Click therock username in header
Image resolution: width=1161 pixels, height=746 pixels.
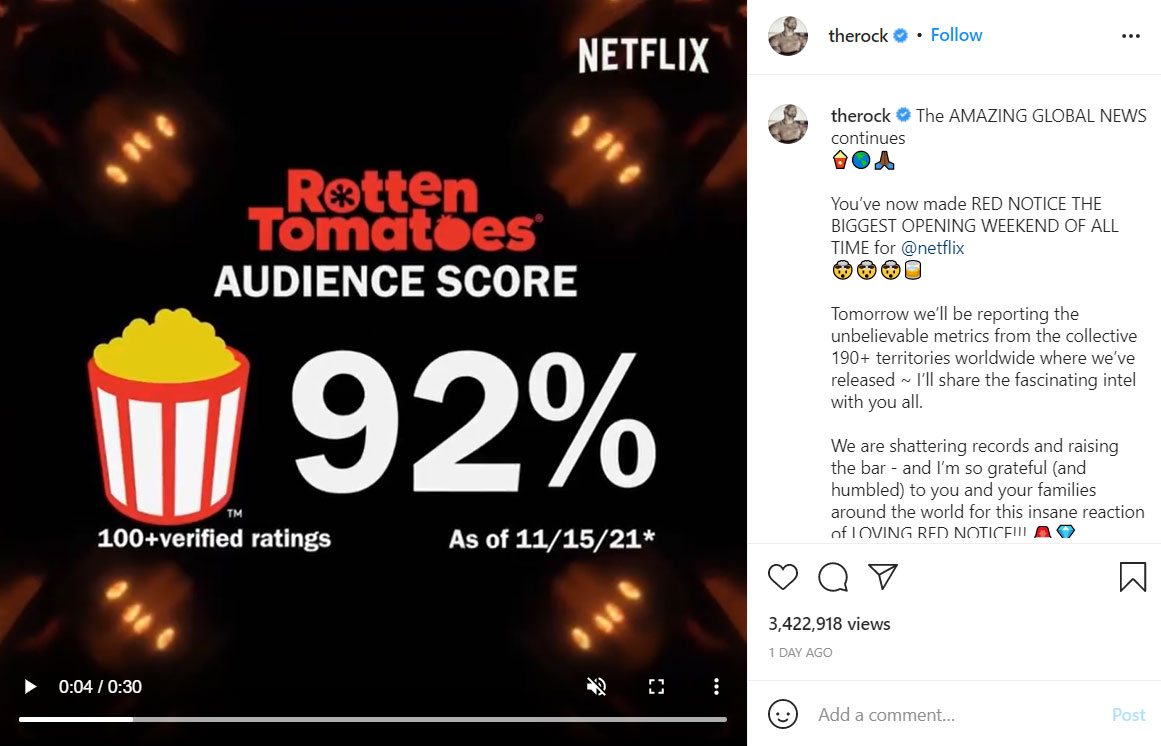pyautogui.click(x=858, y=36)
